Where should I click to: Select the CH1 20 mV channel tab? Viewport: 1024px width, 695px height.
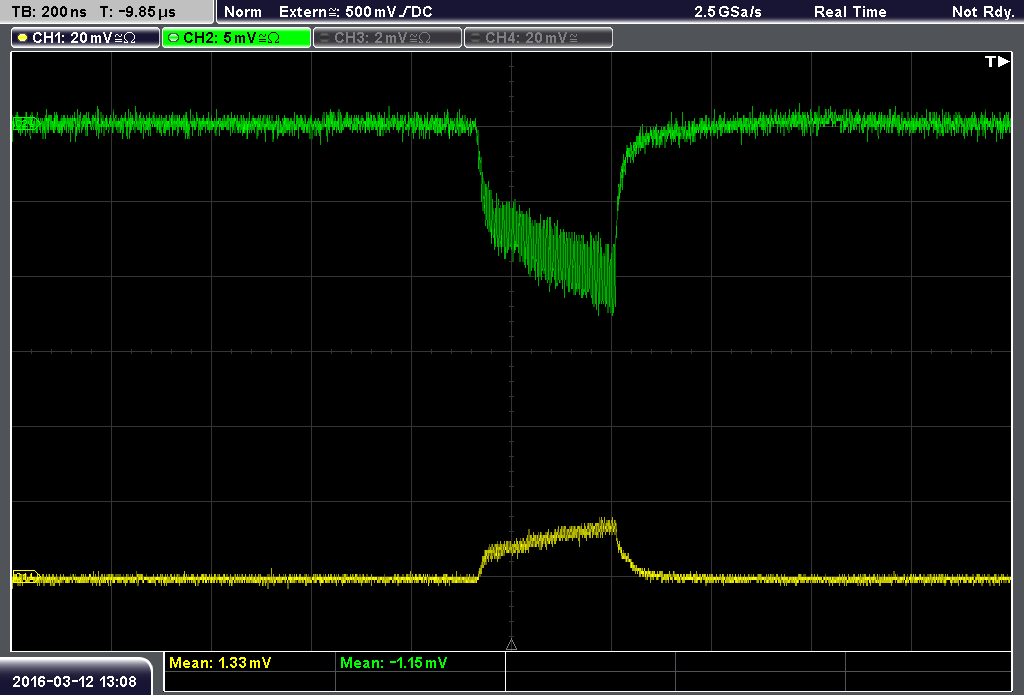click(86, 38)
